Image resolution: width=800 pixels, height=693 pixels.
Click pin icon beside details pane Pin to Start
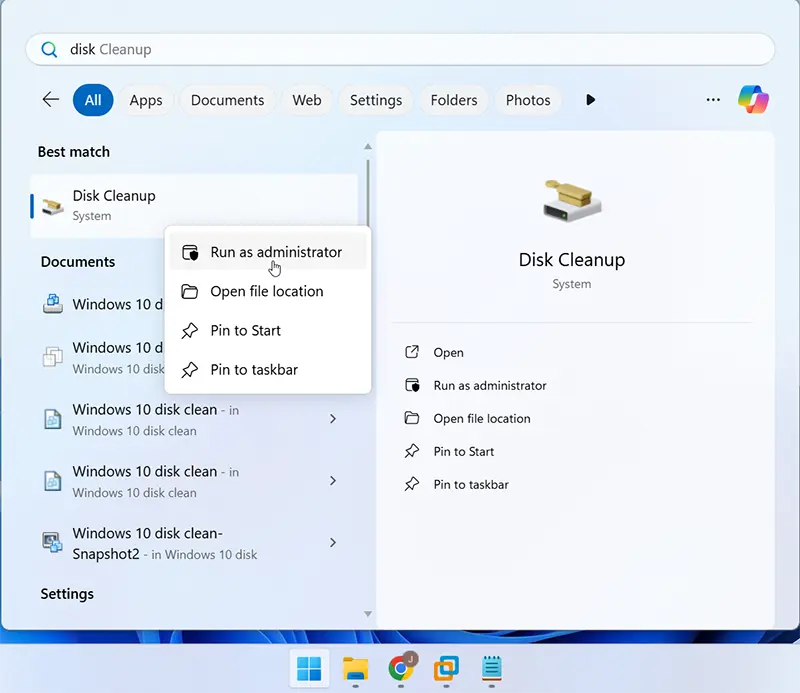pos(412,451)
